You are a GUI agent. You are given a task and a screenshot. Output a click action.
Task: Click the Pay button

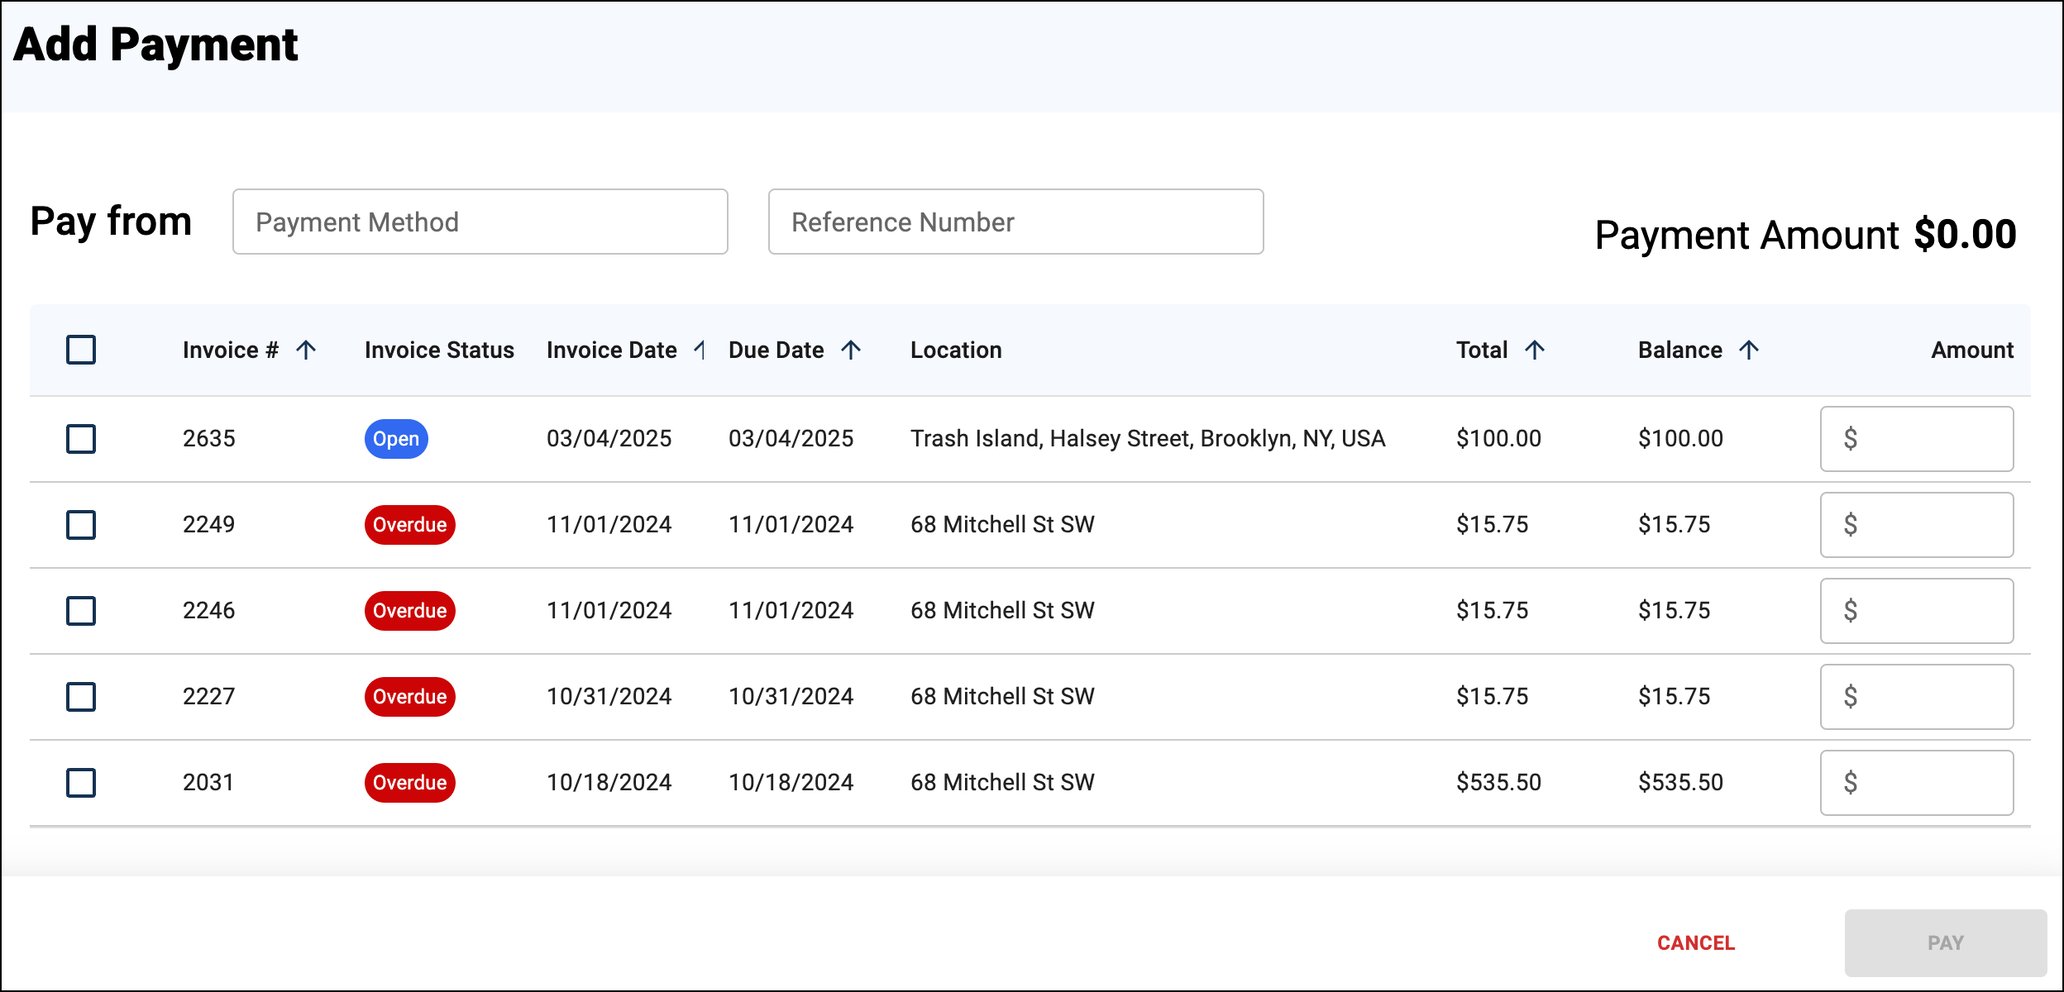pyautogui.click(x=1945, y=943)
